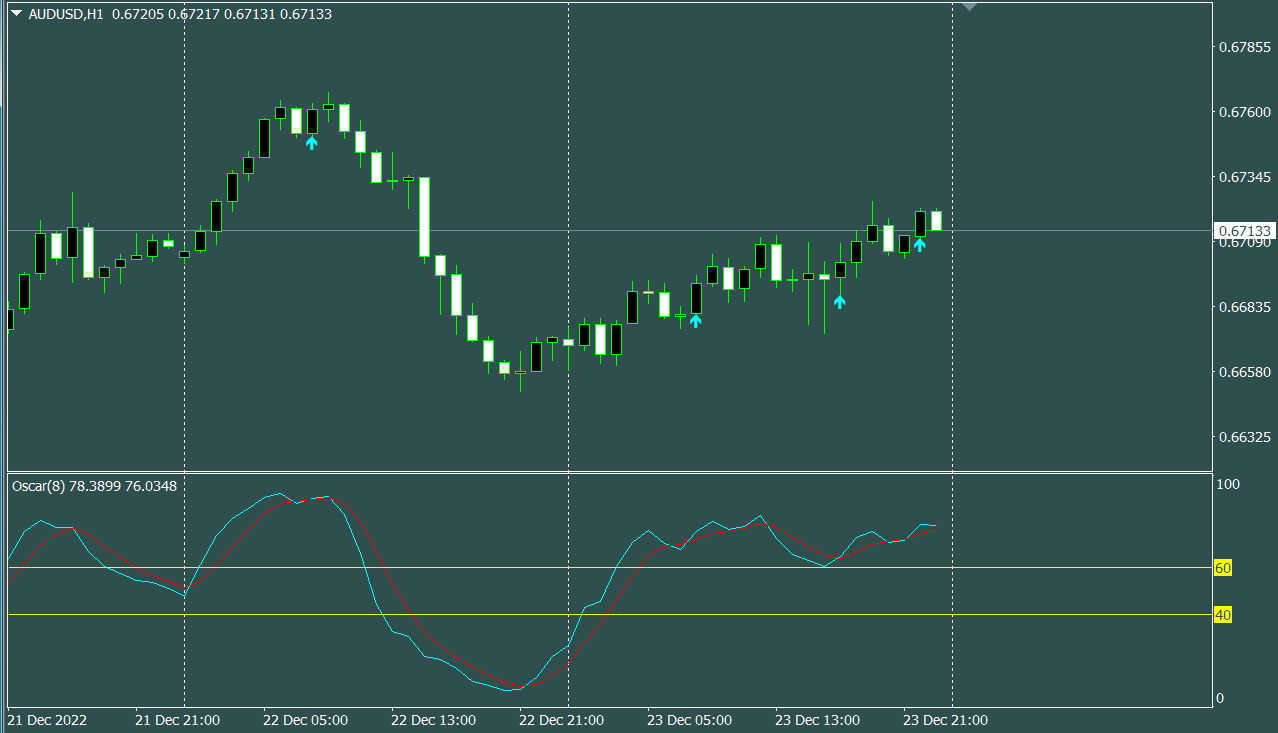Select the cyan arrow just after 23 Dec 13:00
The height and width of the screenshot is (733, 1278).
pyautogui.click(x=839, y=301)
